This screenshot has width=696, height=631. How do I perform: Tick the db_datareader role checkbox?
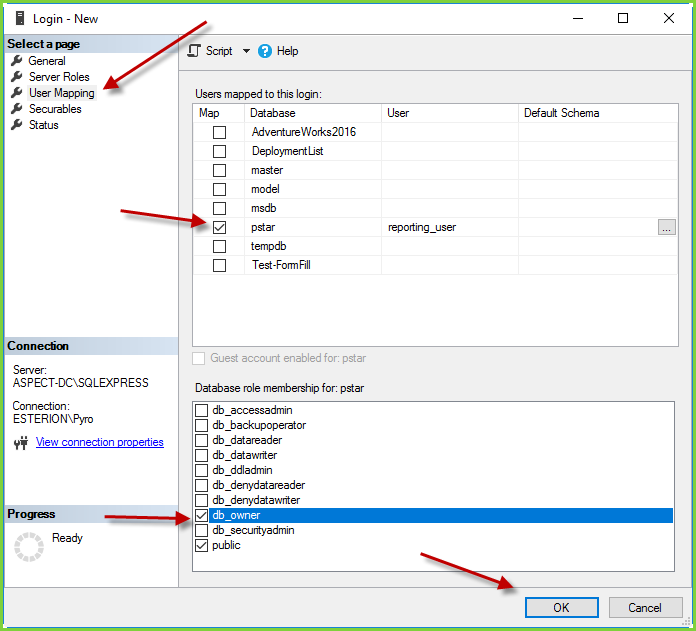pos(202,440)
